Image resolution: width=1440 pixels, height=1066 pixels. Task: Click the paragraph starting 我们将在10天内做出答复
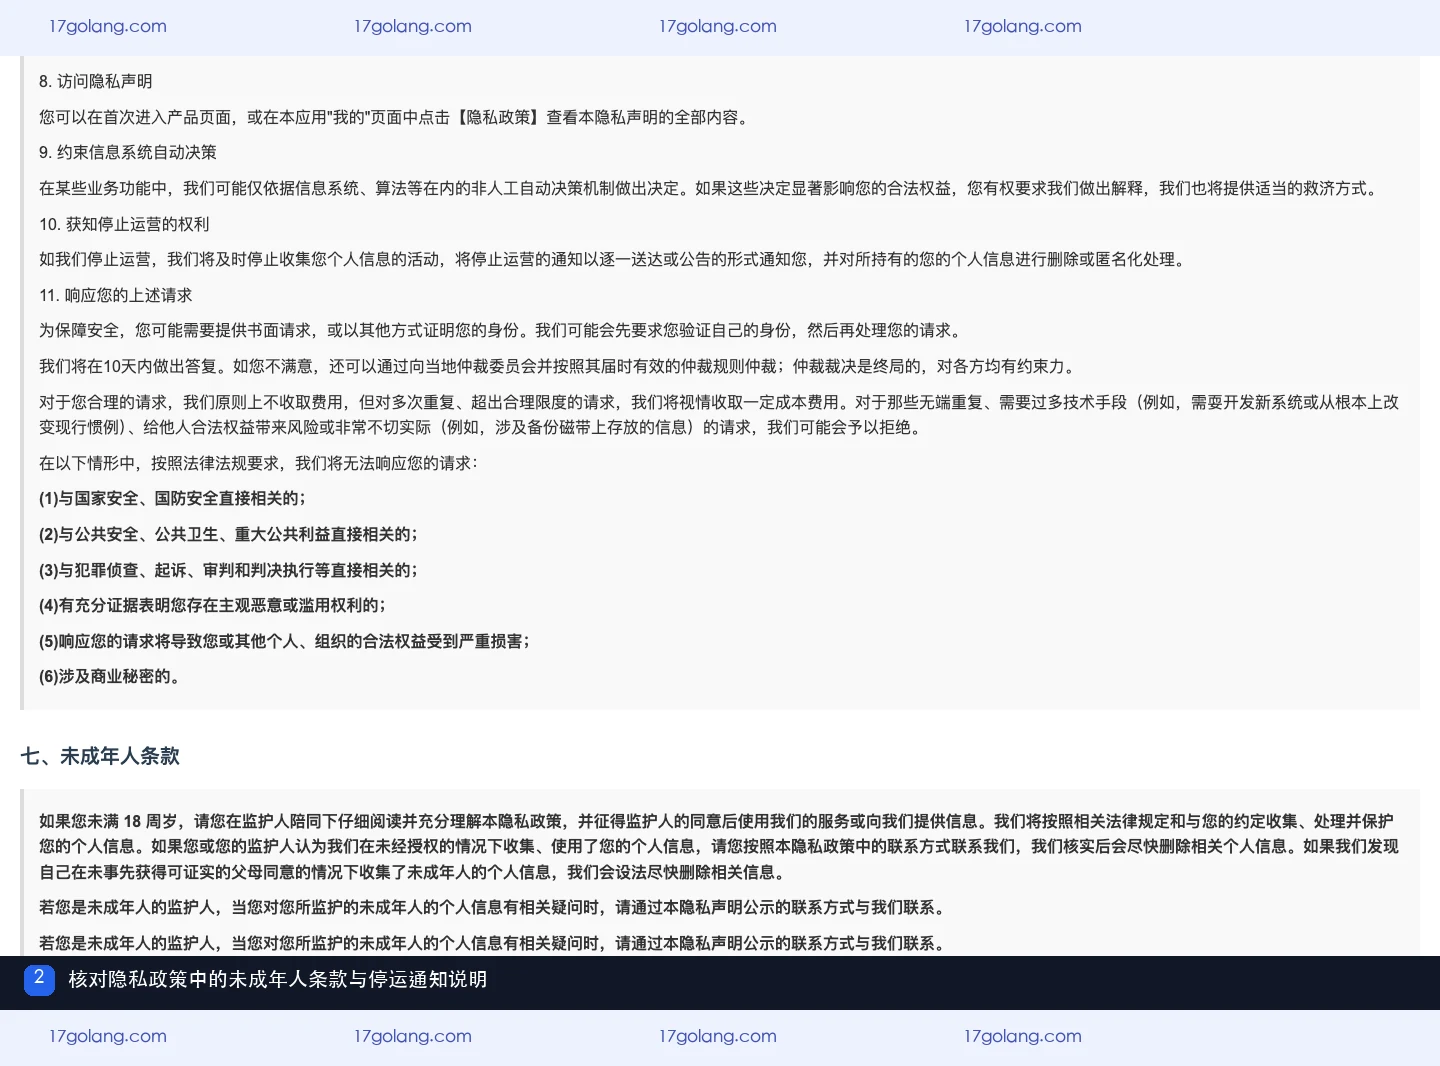pos(559,366)
